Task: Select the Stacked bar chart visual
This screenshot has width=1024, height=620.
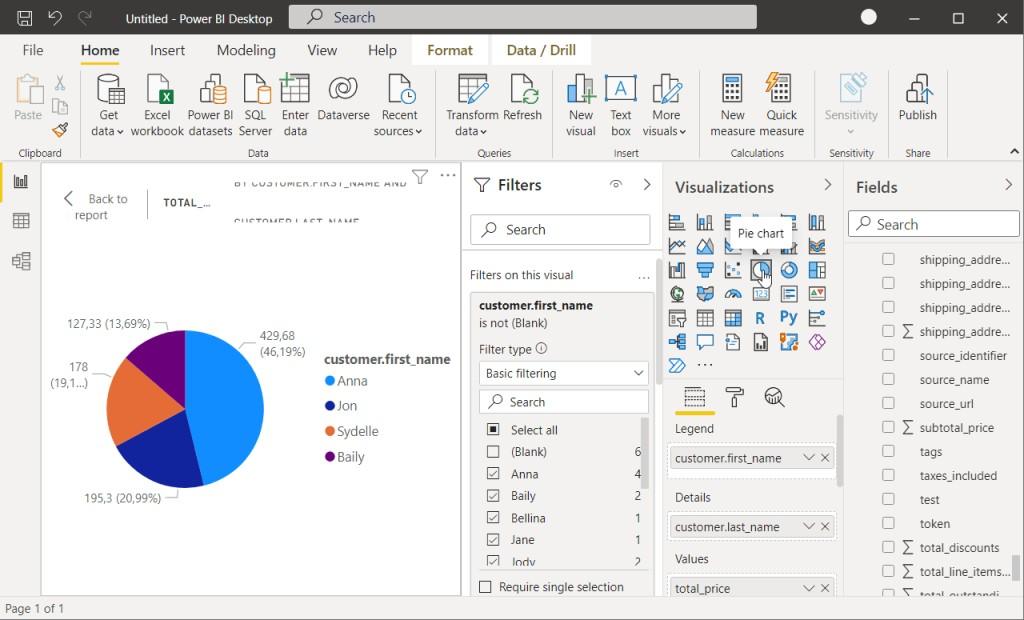Action: (677, 223)
